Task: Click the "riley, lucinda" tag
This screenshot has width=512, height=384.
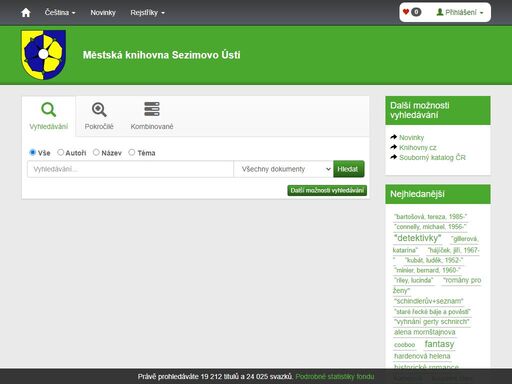Action: (x=413, y=280)
